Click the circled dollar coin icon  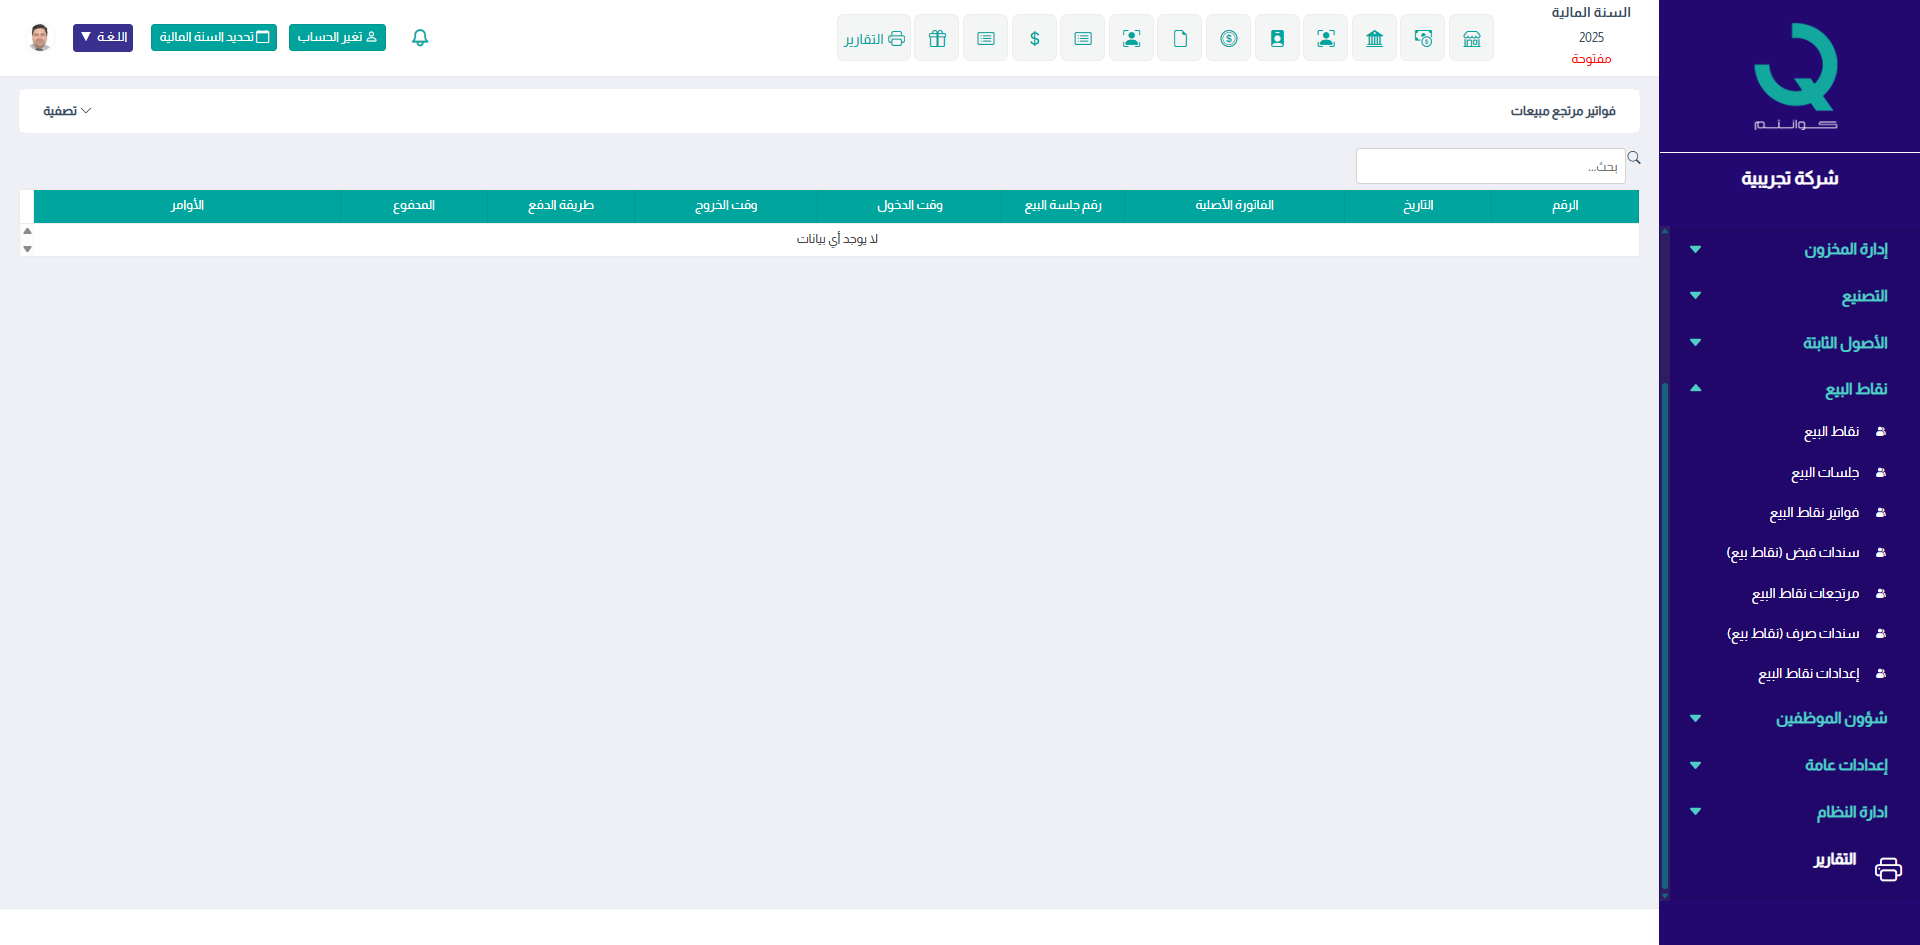point(1228,39)
